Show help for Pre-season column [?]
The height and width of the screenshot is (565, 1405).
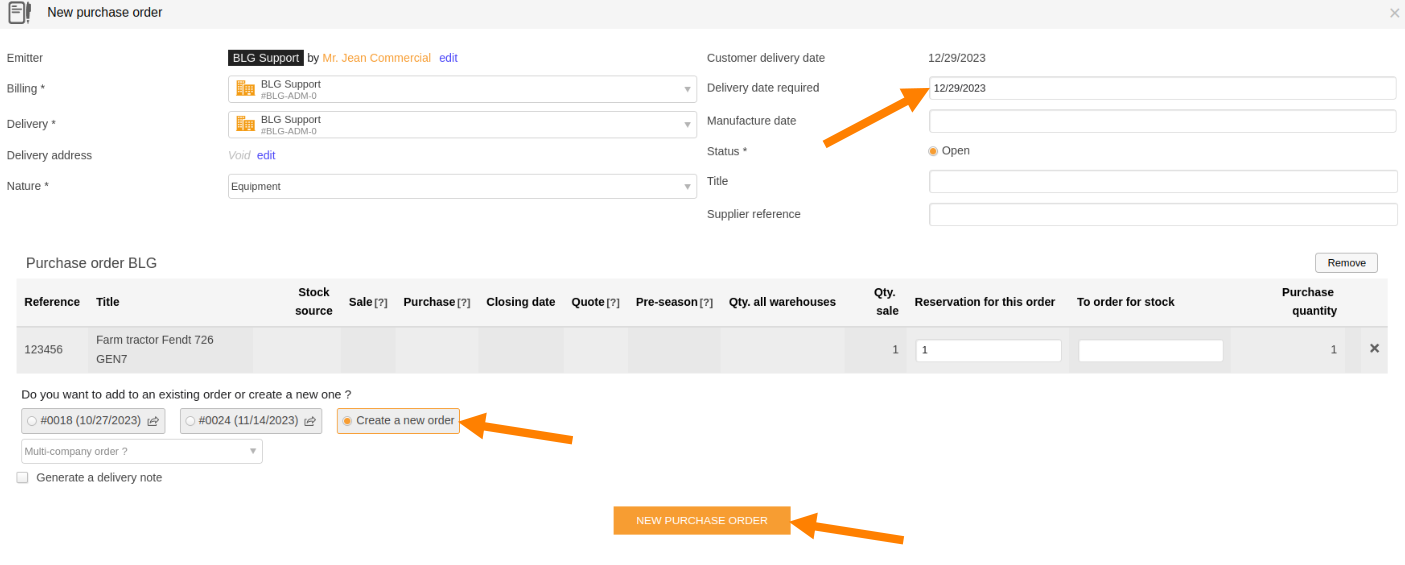(706, 302)
